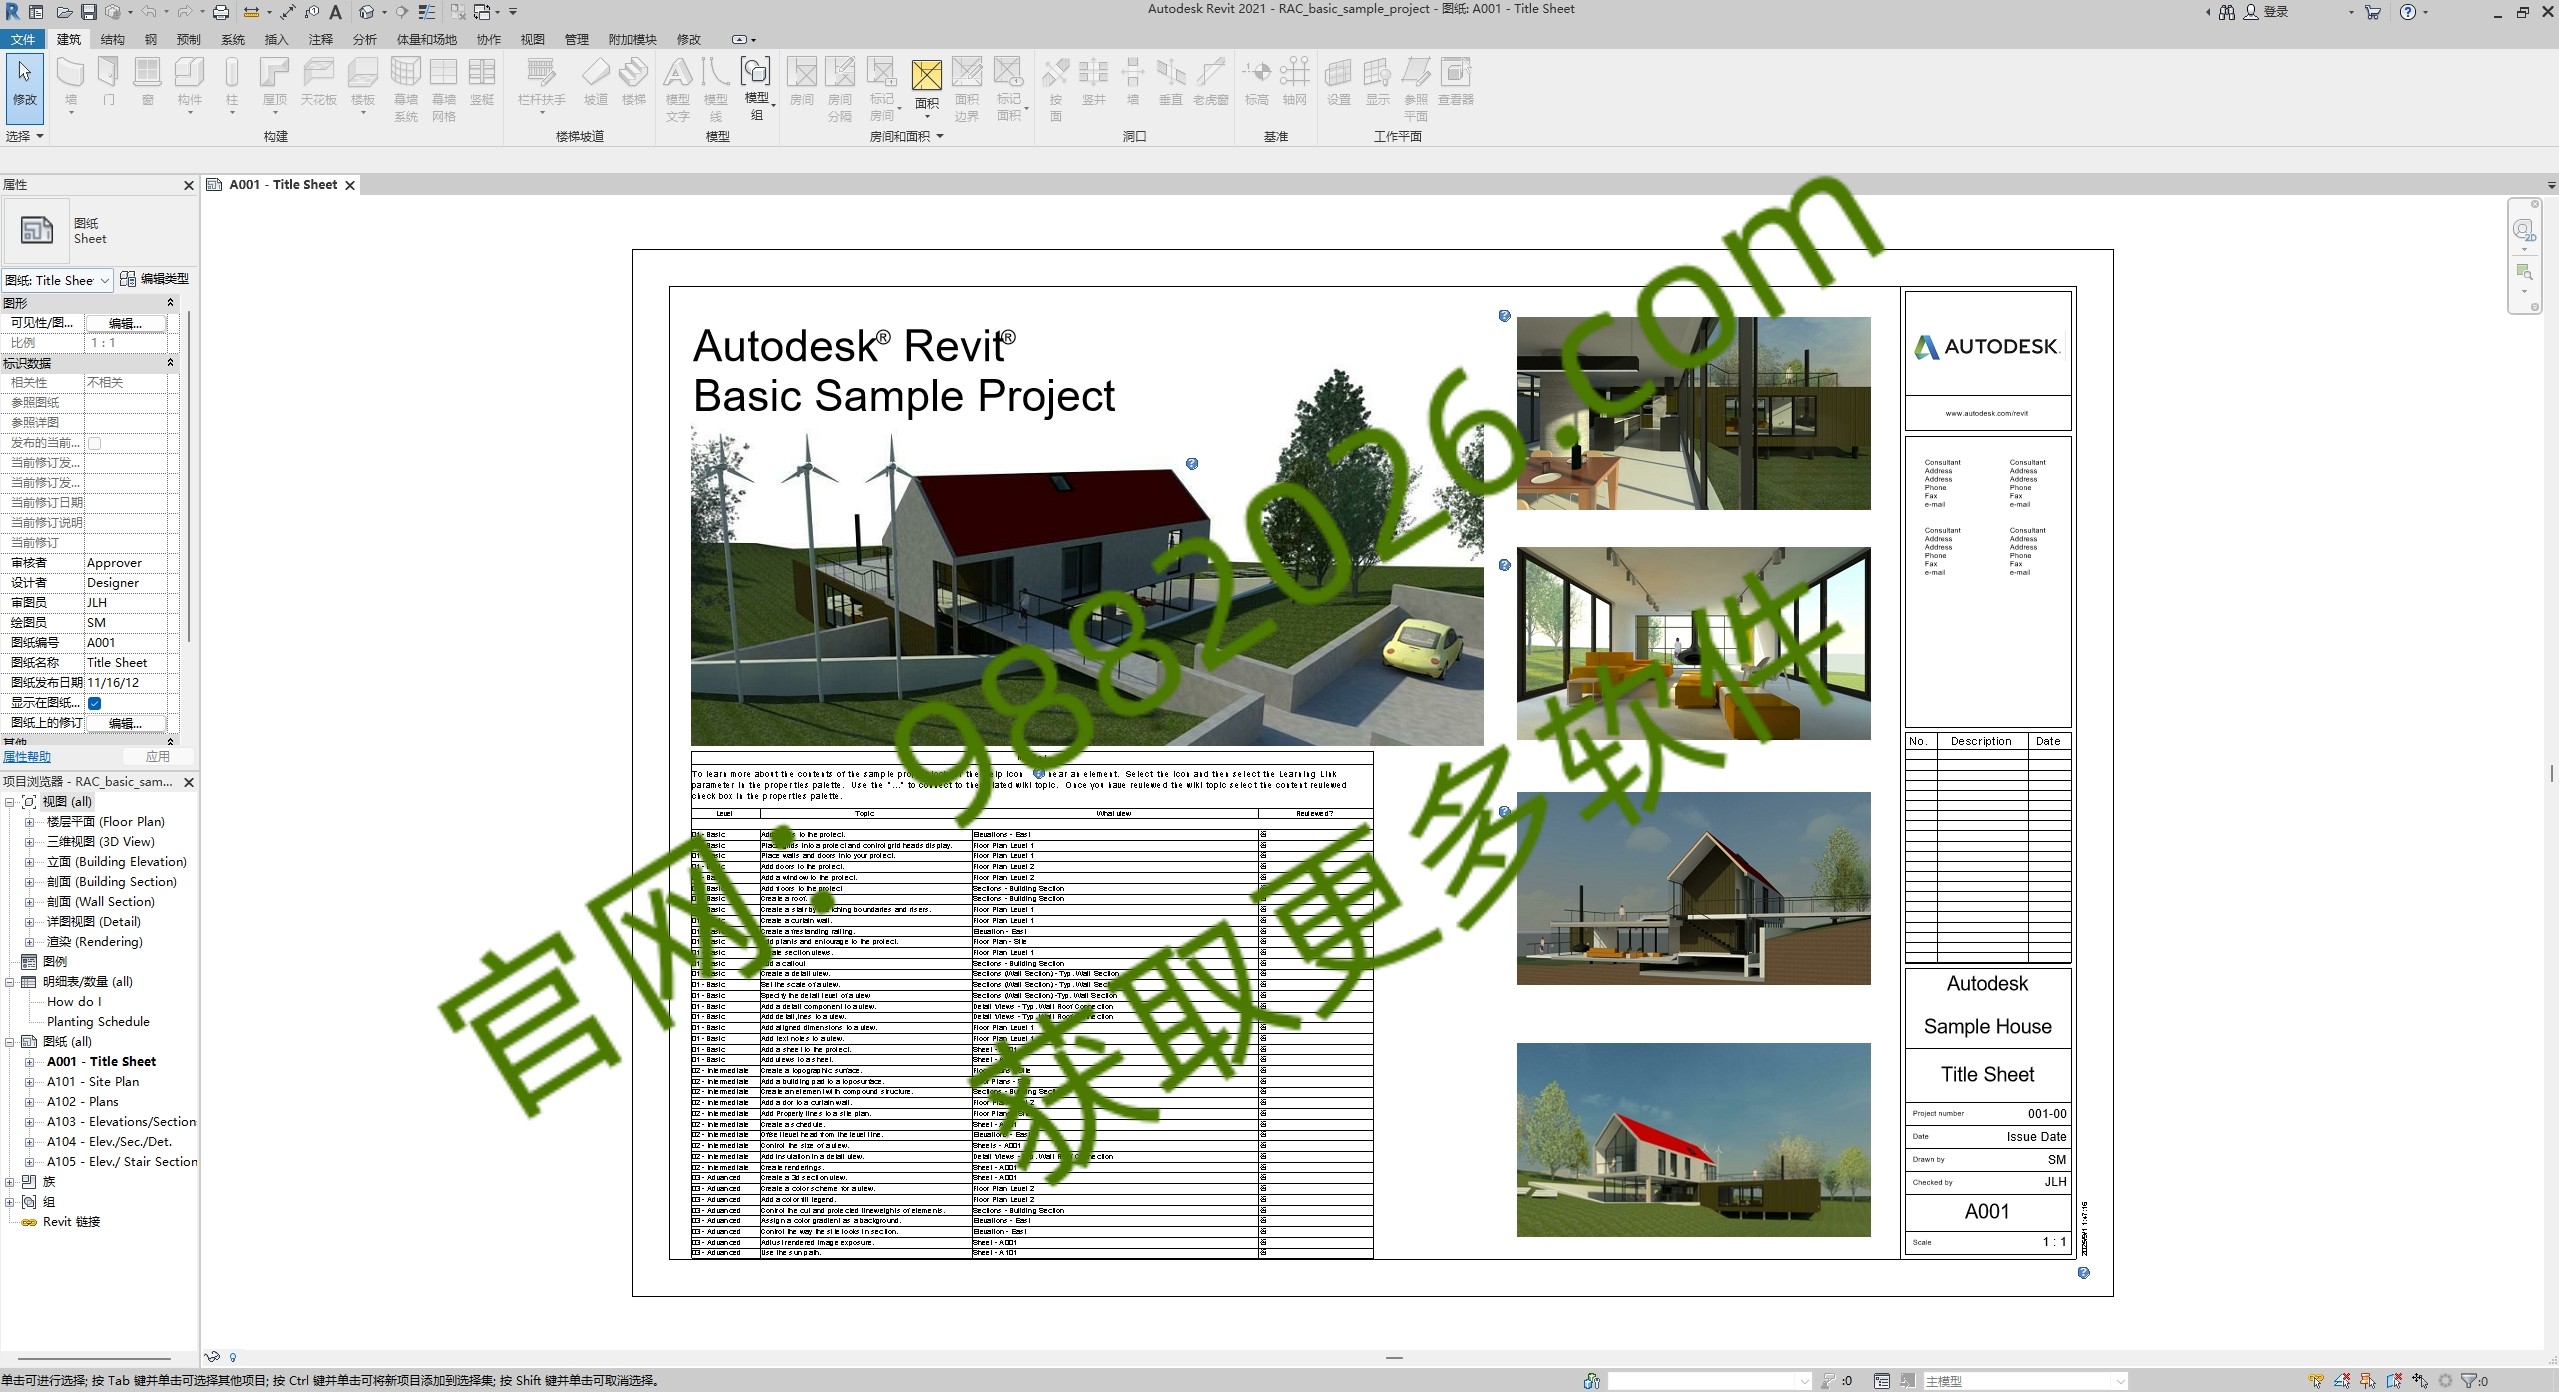
Task: Click the Switch Windows icon in quick access toolbar
Action: tap(481, 12)
